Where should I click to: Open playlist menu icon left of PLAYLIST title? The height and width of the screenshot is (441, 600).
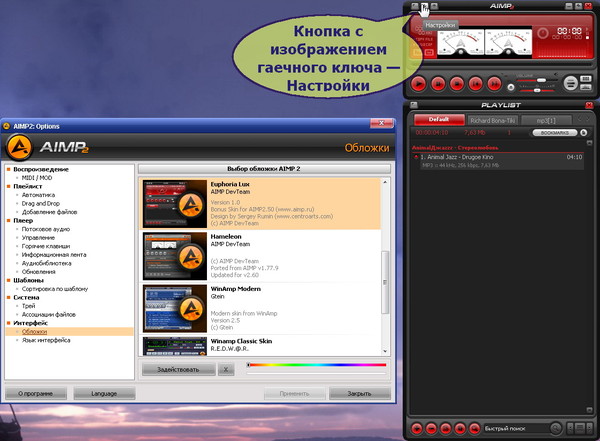pyautogui.click(x=414, y=105)
